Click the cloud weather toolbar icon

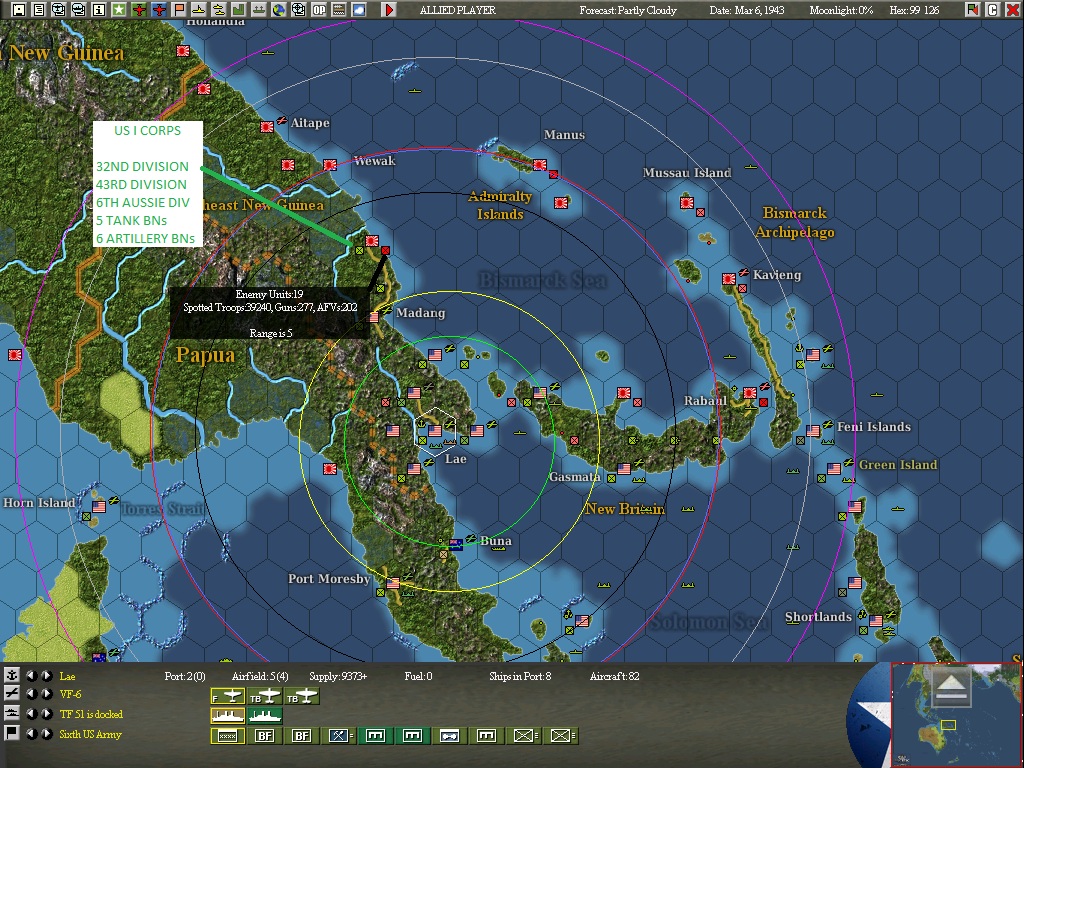358,10
